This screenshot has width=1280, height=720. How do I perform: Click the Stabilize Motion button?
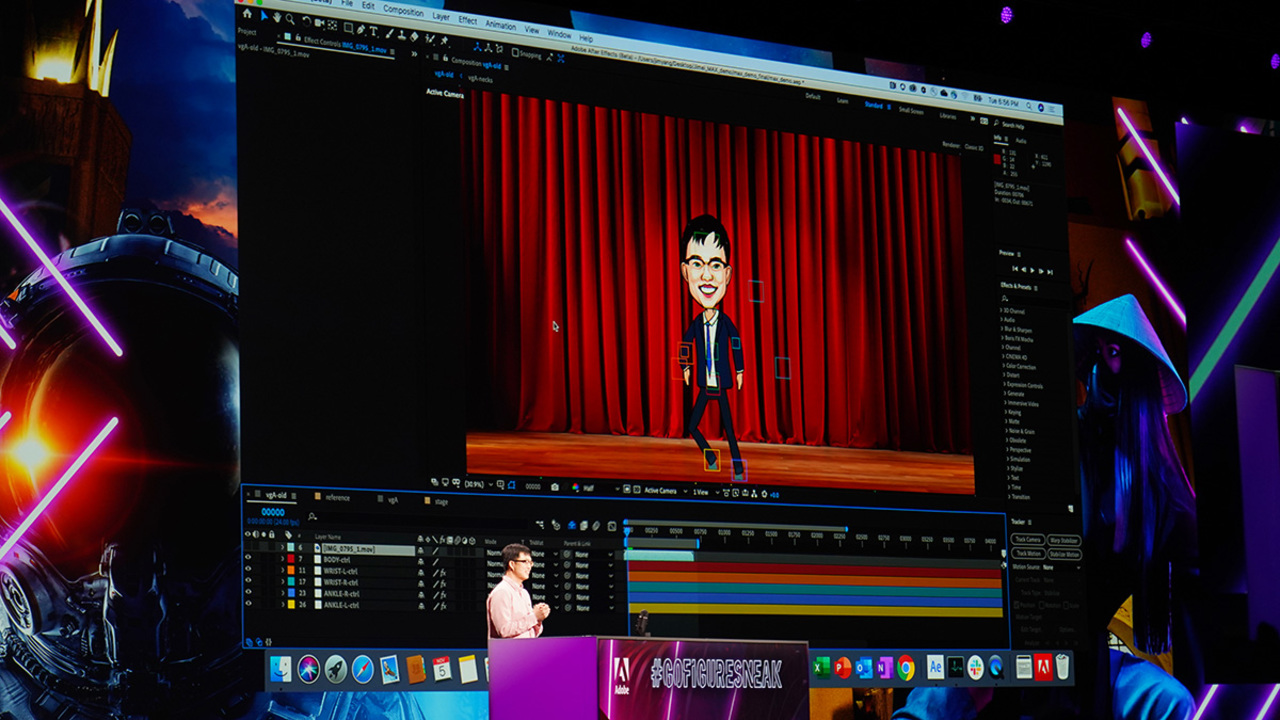point(1064,555)
